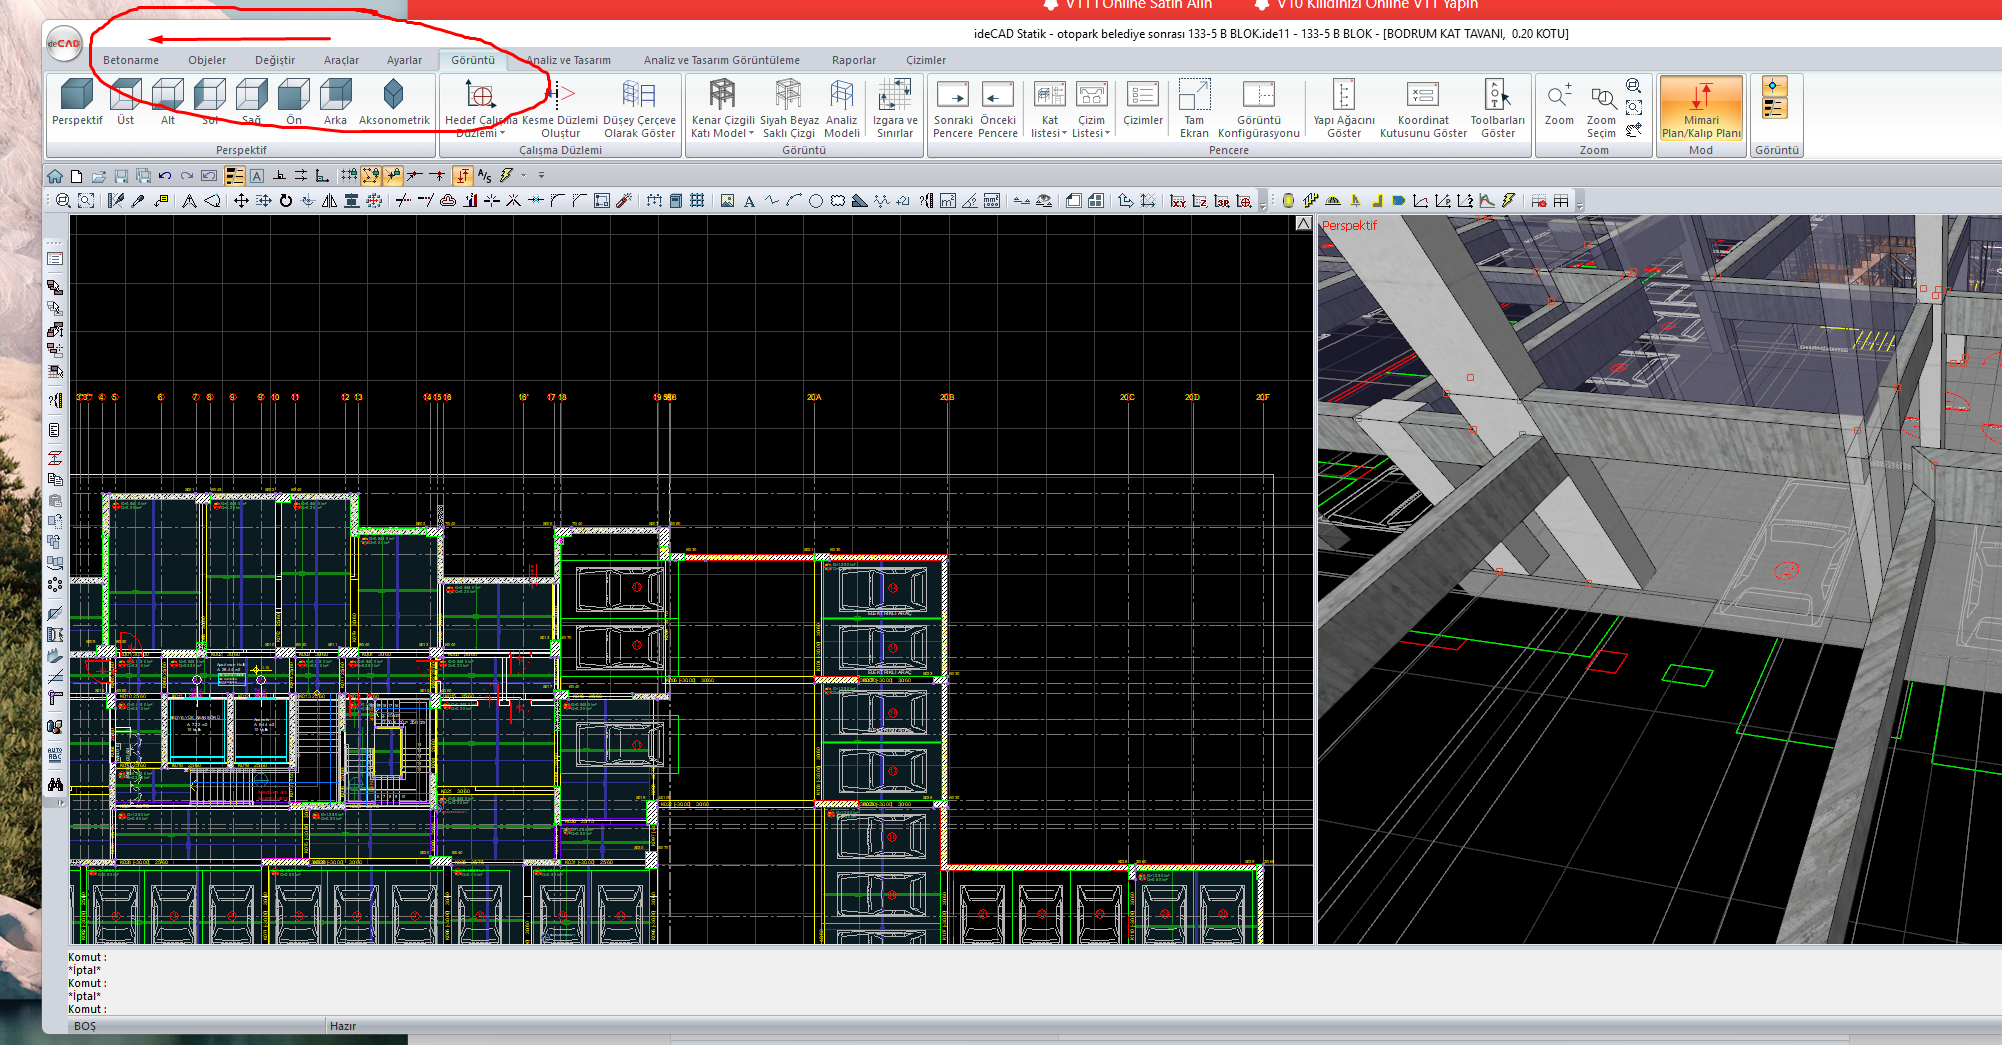The image size is (2002, 1045).
Task: Switch to the Raporlar tab
Action: coord(853,60)
